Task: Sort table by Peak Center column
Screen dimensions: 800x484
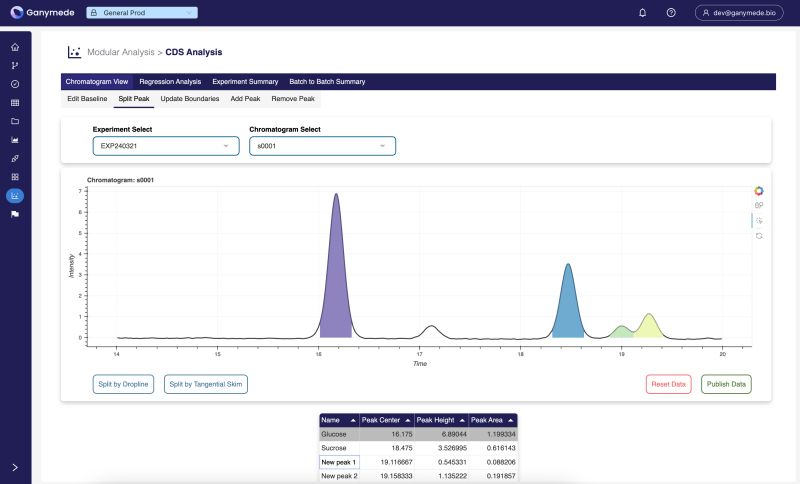Action: [x=387, y=420]
